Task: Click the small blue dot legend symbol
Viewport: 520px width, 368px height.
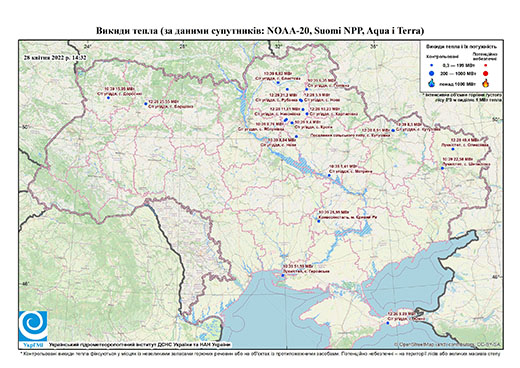Action: point(432,65)
